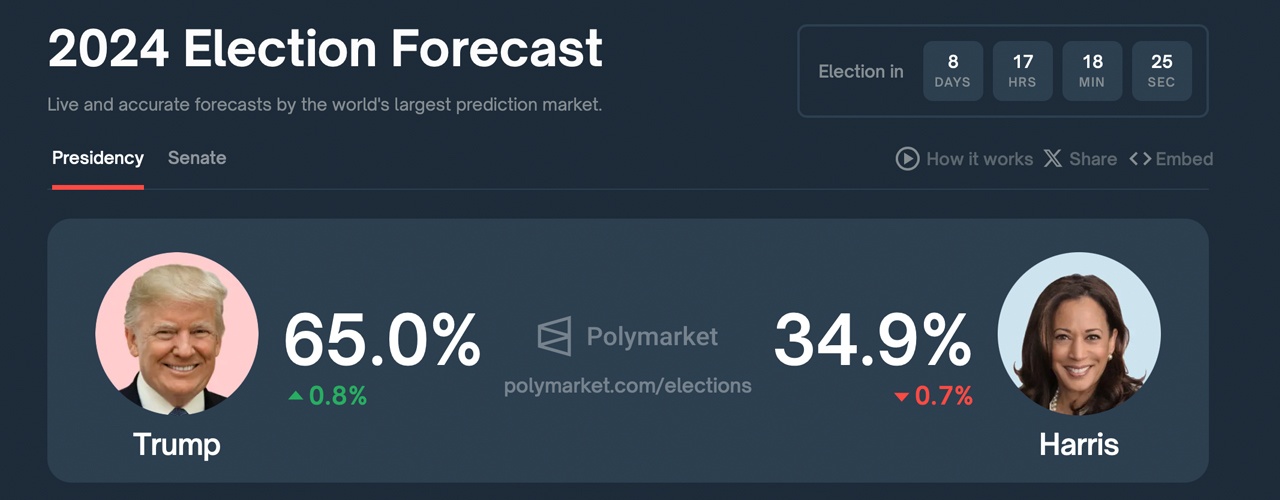This screenshot has width=1280, height=500.
Task: Click the Polymarket logo icon
Action: [x=554, y=336]
